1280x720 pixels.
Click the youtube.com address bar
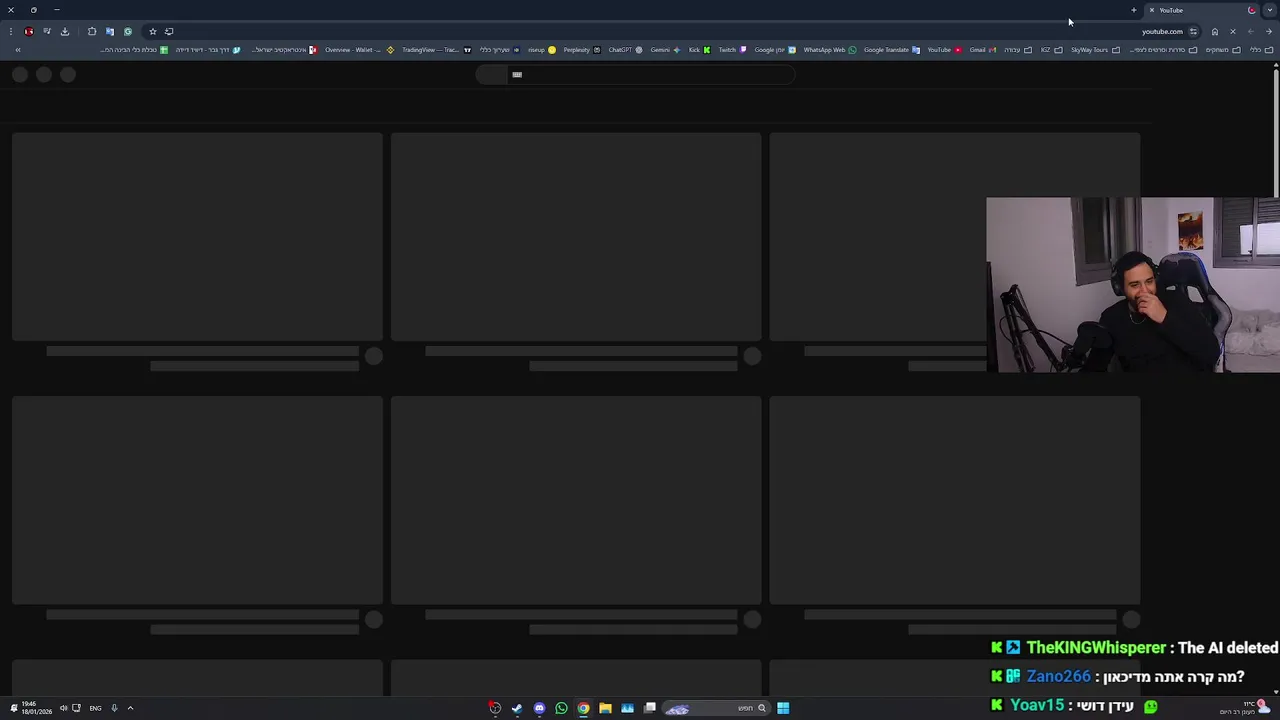click(x=1162, y=32)
